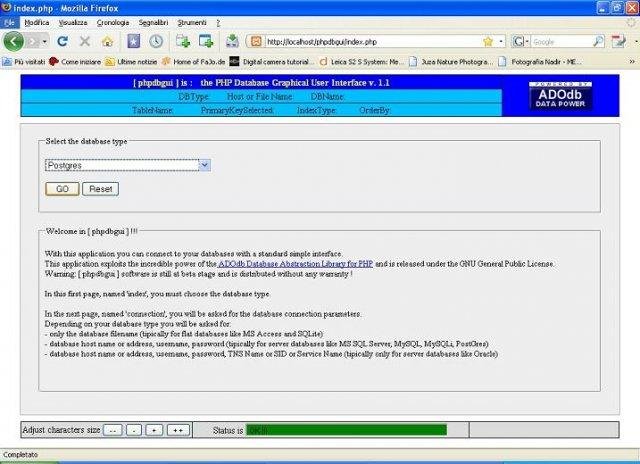Open the Segnalibri menu
This screenshot has width=640, height=464.
pos(153,23)
